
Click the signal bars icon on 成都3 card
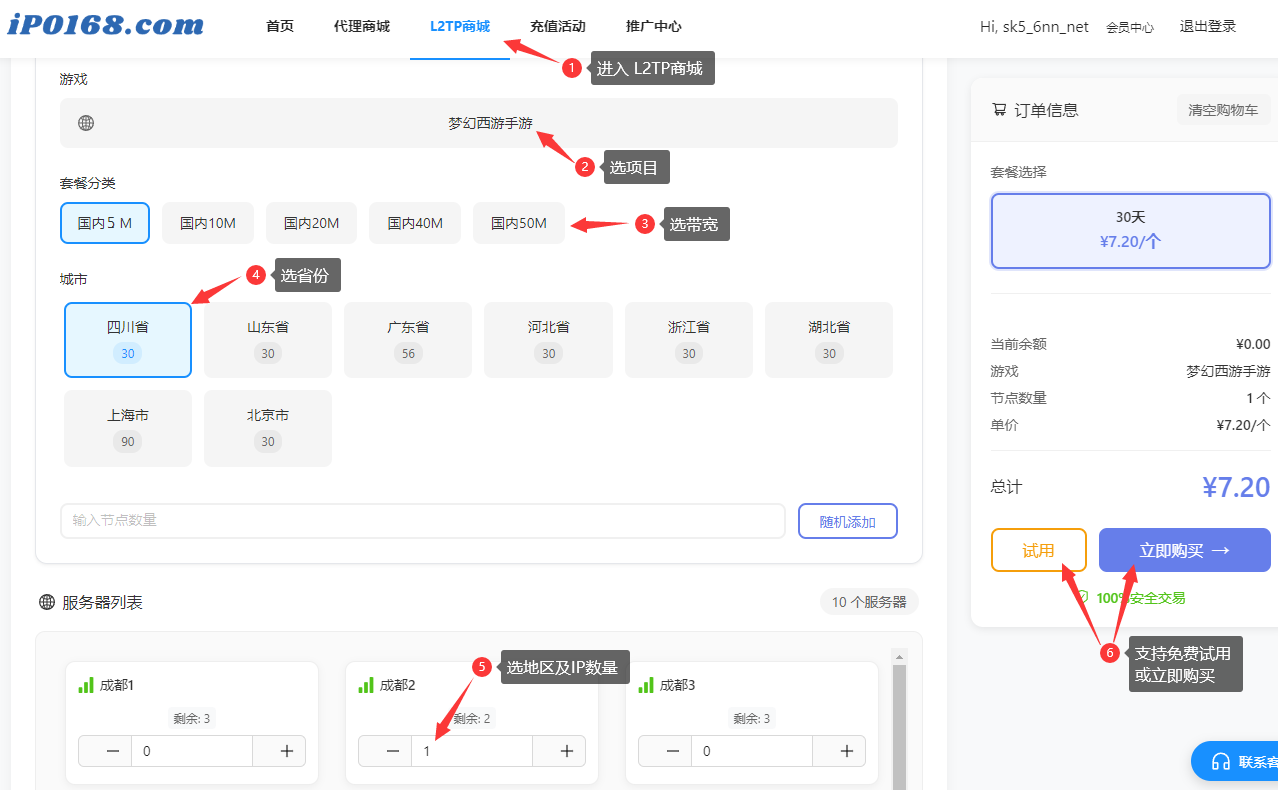pos(647,684)
